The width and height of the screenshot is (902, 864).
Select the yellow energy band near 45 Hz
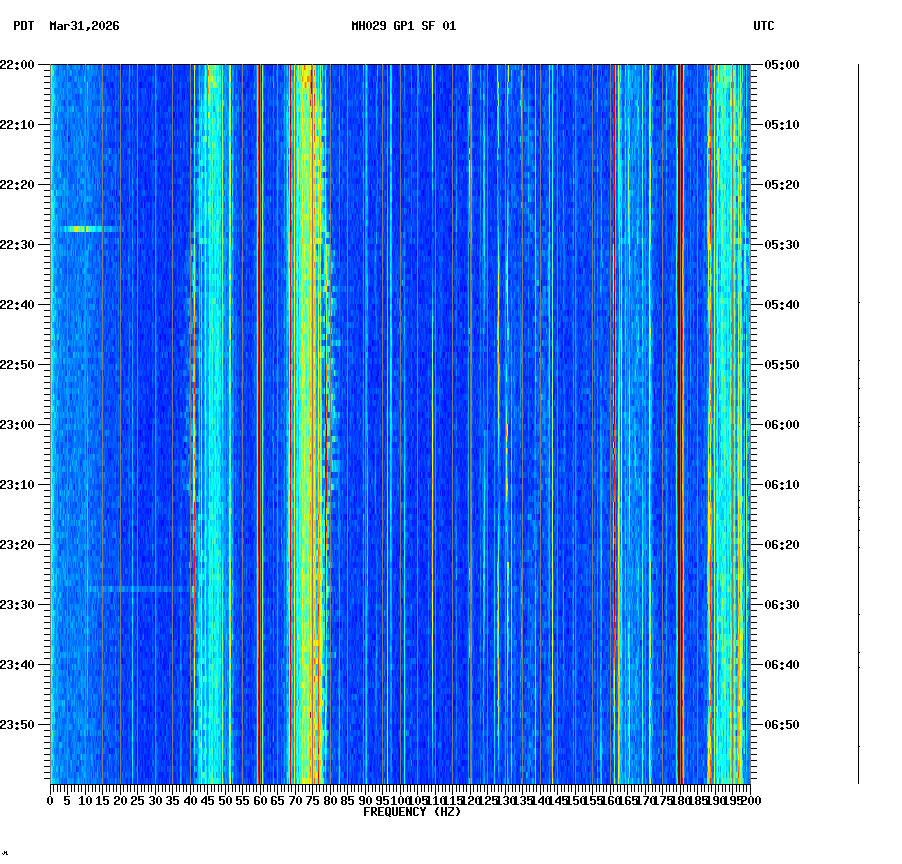210,400
